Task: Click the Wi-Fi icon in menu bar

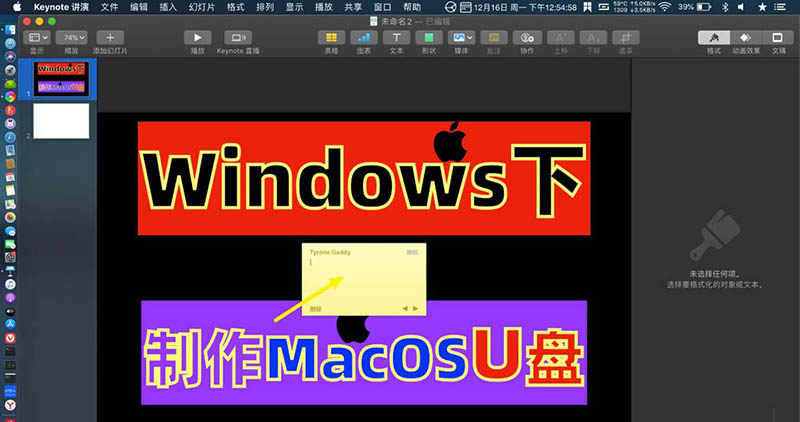Action: click(664, 6)
